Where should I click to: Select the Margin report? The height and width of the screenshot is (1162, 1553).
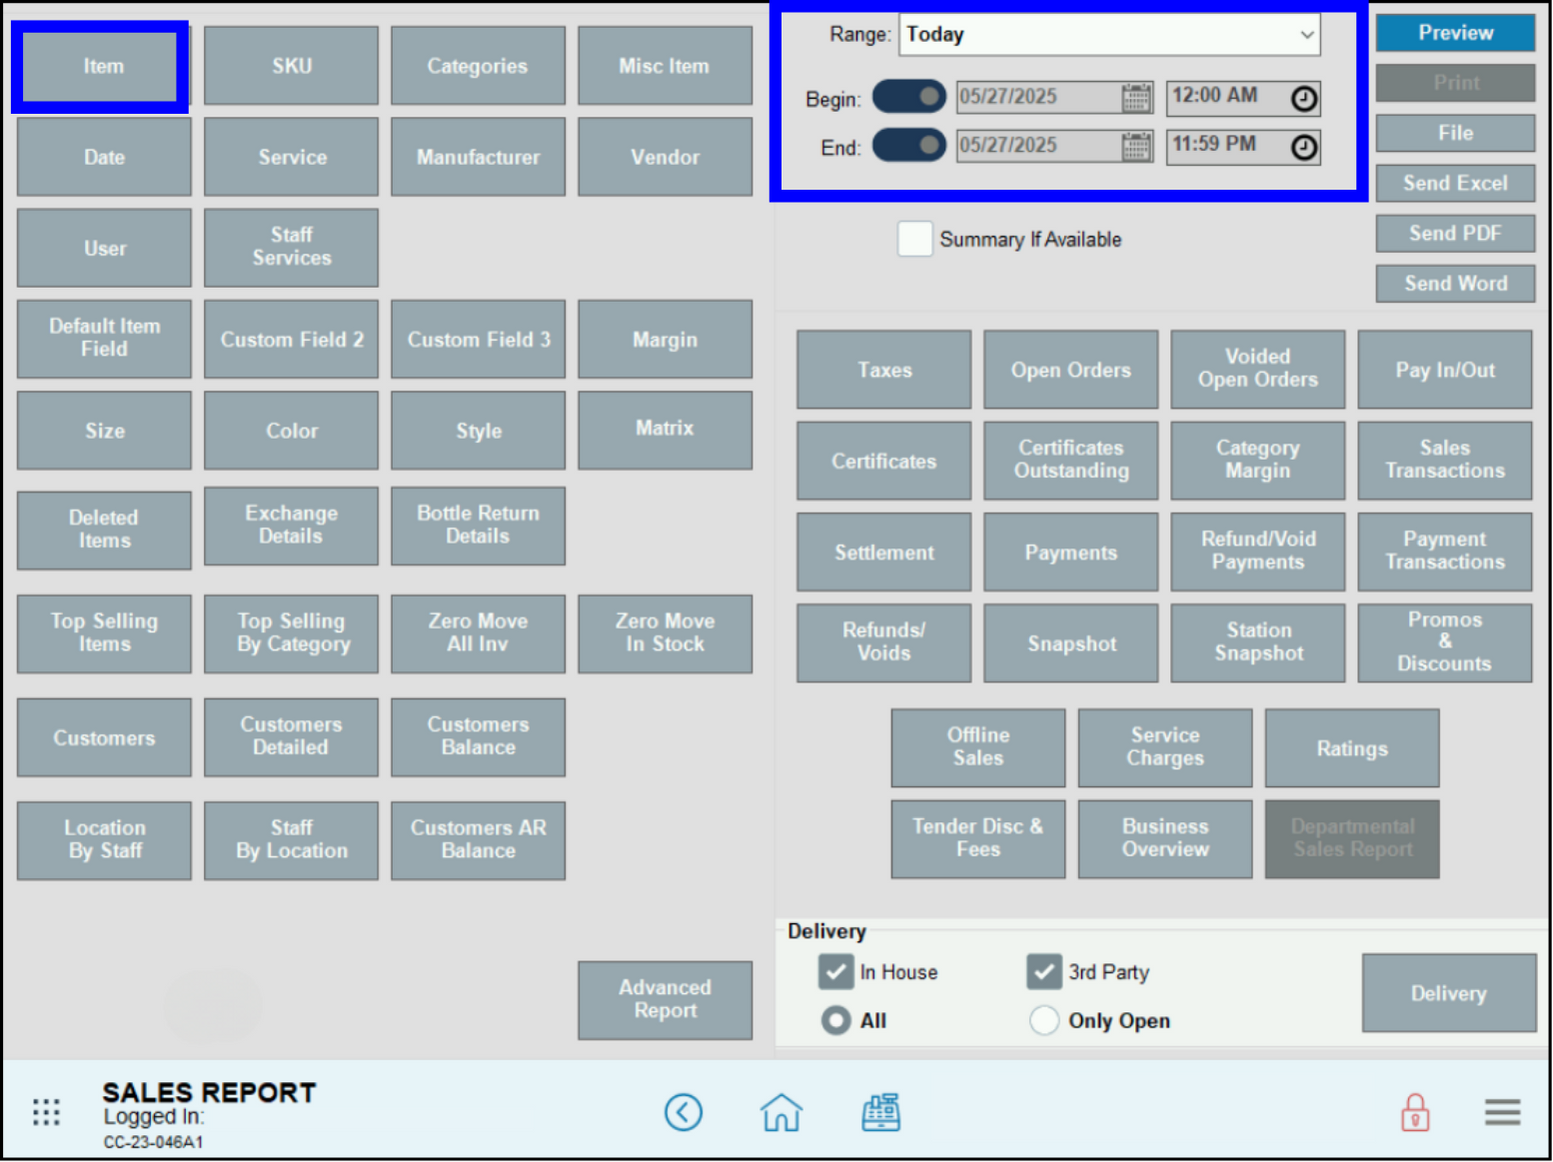665,339
